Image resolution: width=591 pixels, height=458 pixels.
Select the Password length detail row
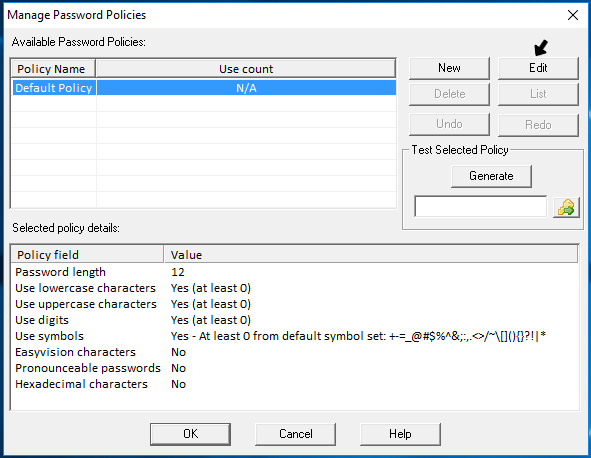[295, 272]
